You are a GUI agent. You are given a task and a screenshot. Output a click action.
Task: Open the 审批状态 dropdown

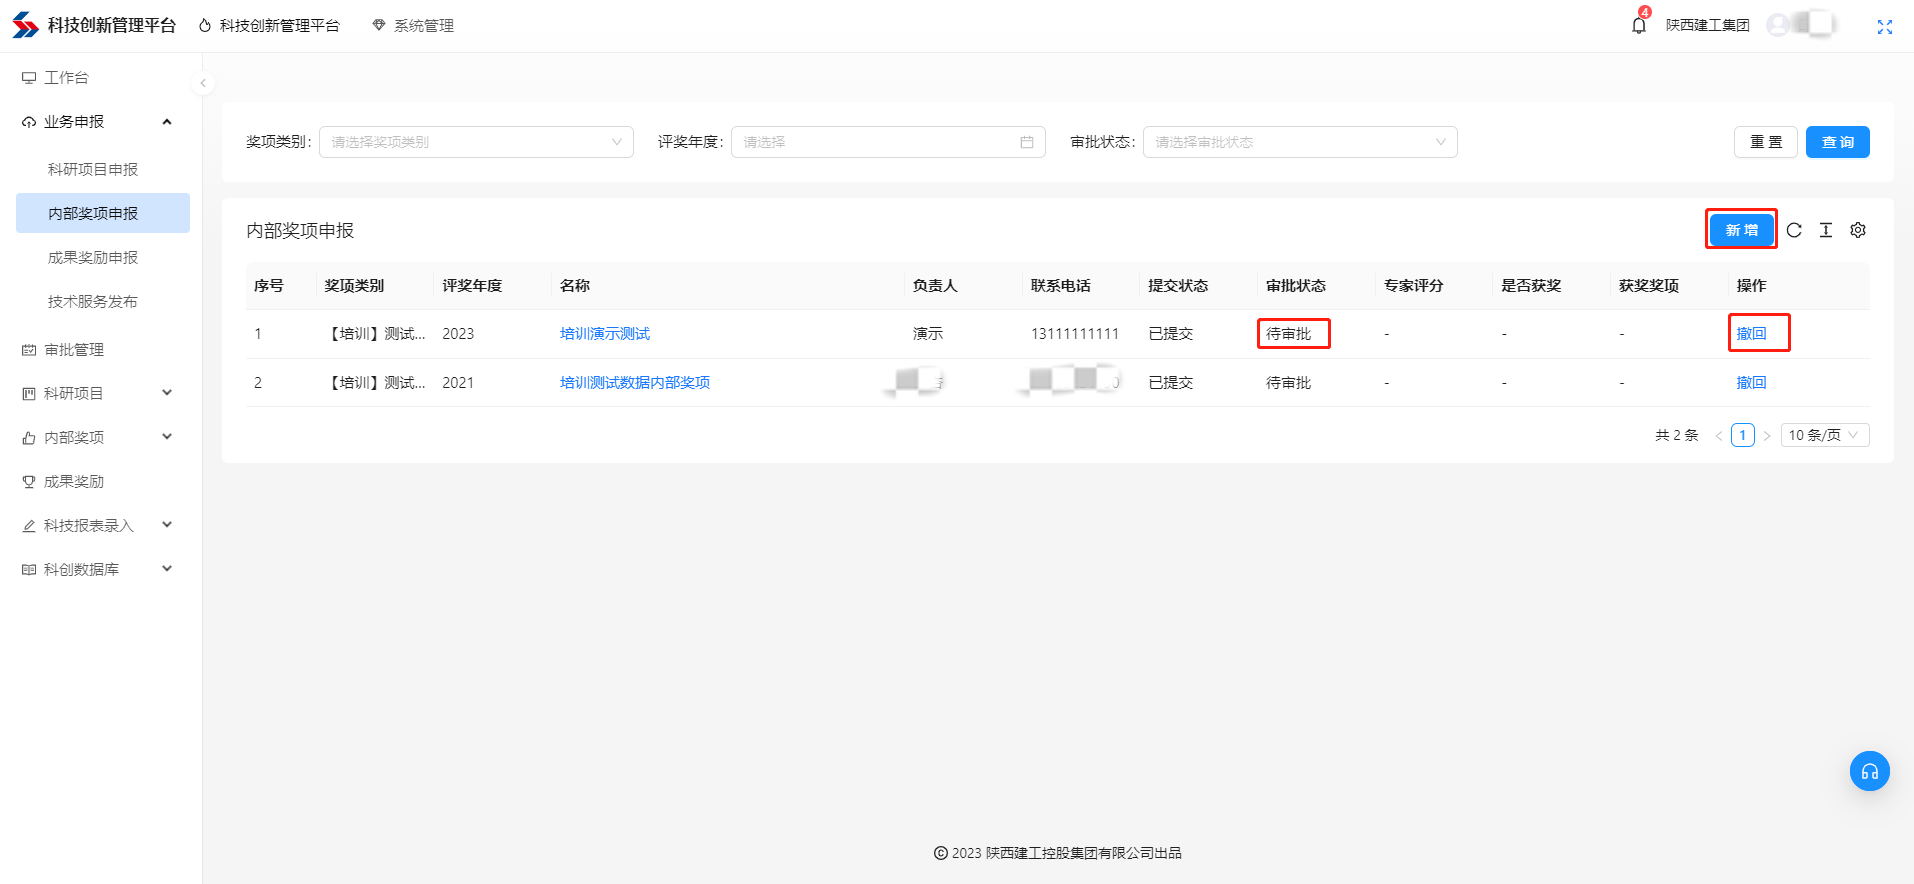(x=1299, y=142)
